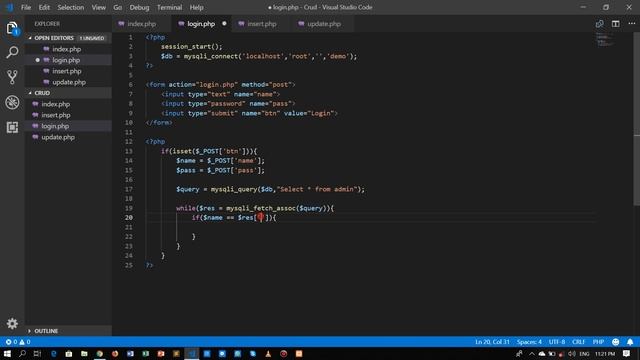The width and height of the screenshot is (640, 360).
Task: Change language mode via PHP
Action: click(598, 342)
